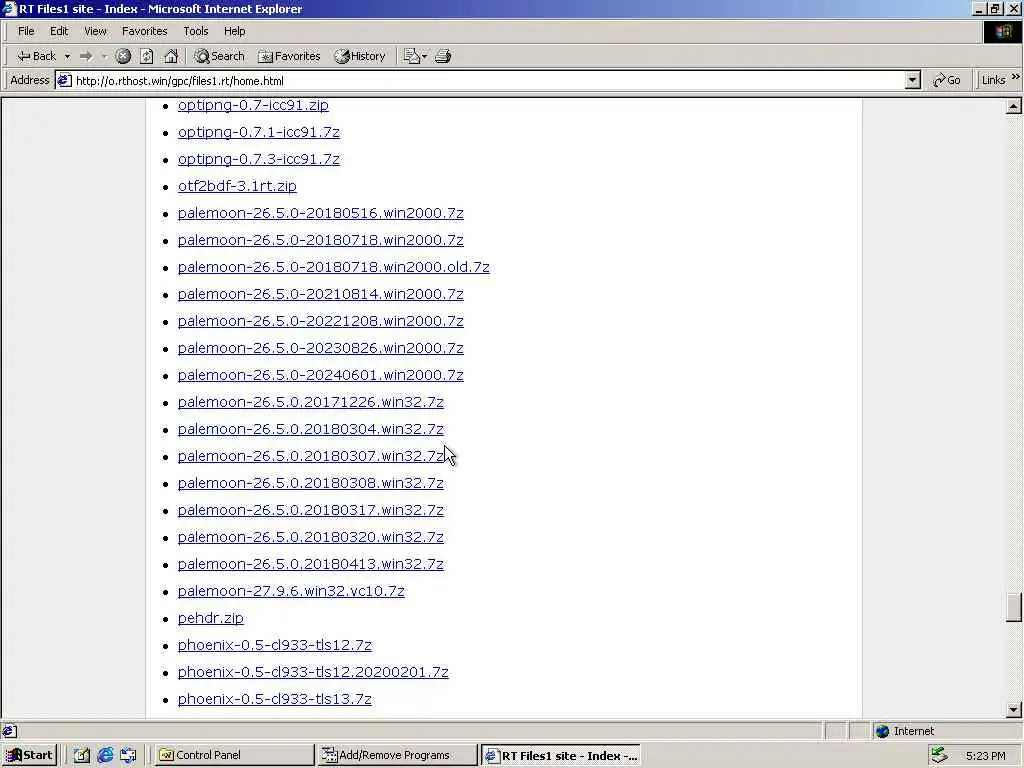Click the Forward arrow button
Viewport: 1024px width, 768px height.
pyautogui.click(x=86, y=56)
